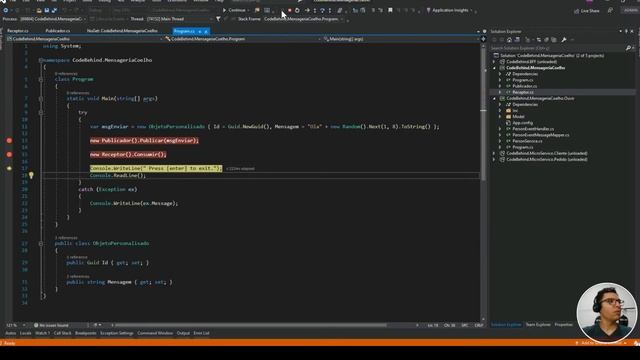Expand CodeBehind.MicroService.Pedido (unloaded) project
Image resolution: width=640 pixels, height=360 pixels.
(494, 159)
